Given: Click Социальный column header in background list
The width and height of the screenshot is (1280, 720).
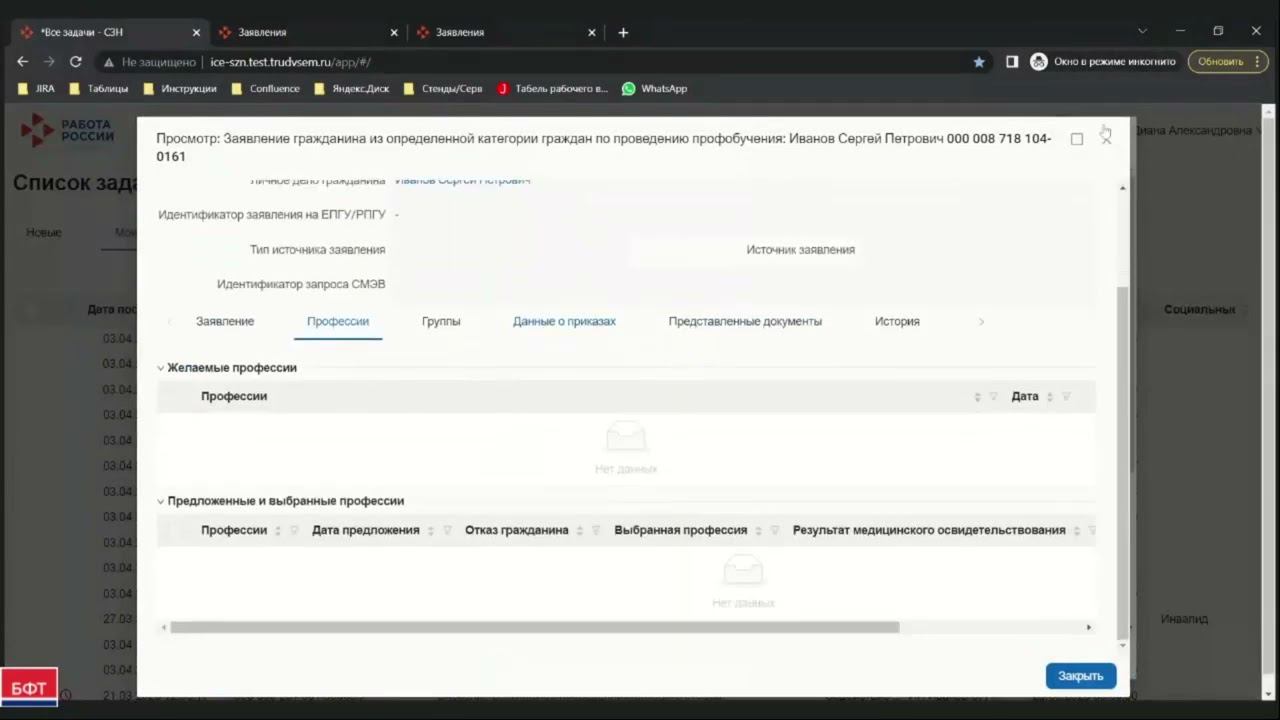Looking at the screenshot, I should coord(1200,310).
